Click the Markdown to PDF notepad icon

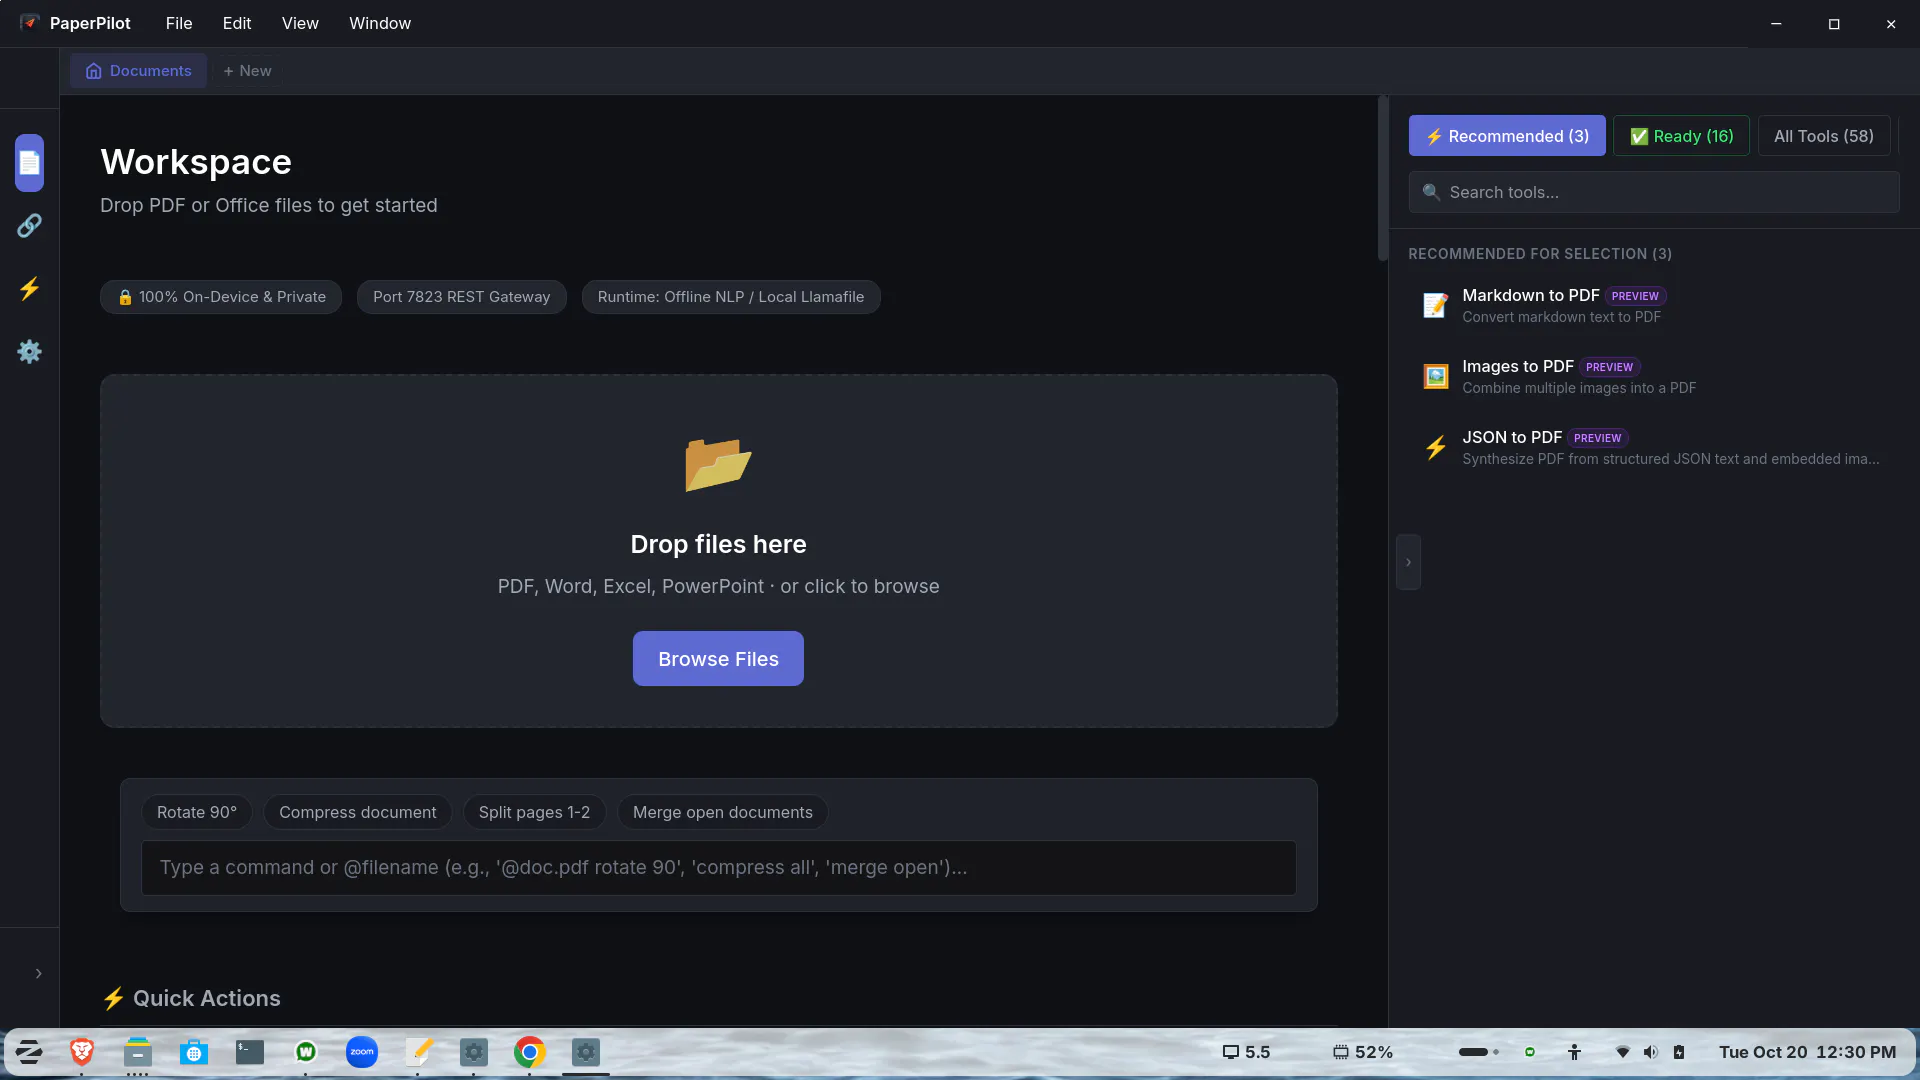(1436, 305)
